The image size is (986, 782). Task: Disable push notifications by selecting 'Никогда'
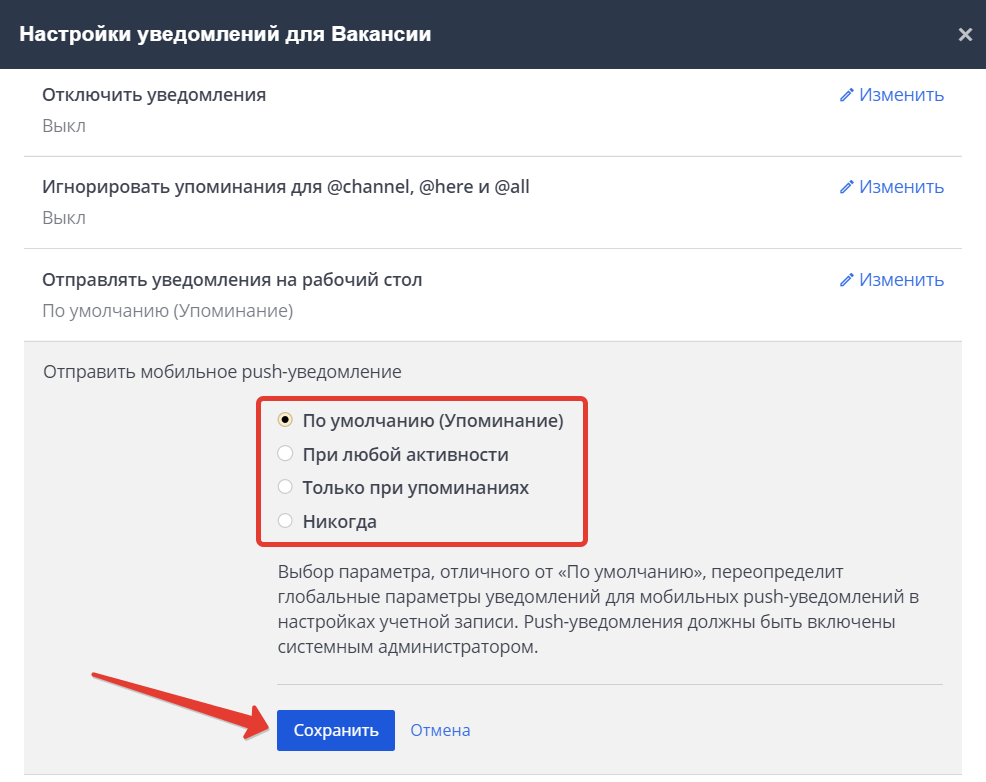(285, 521)
